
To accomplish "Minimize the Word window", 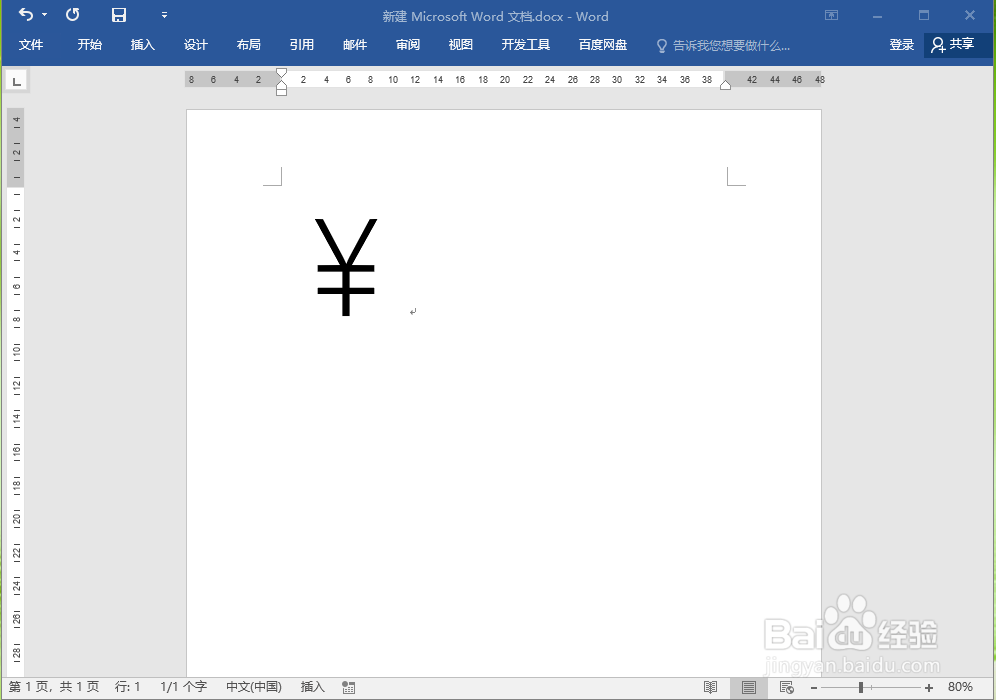I will [877, 15].
